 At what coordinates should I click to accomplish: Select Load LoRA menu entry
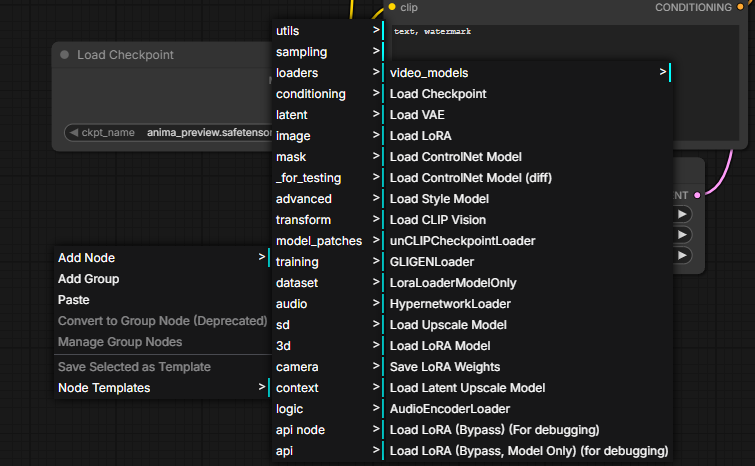(420, 136)
